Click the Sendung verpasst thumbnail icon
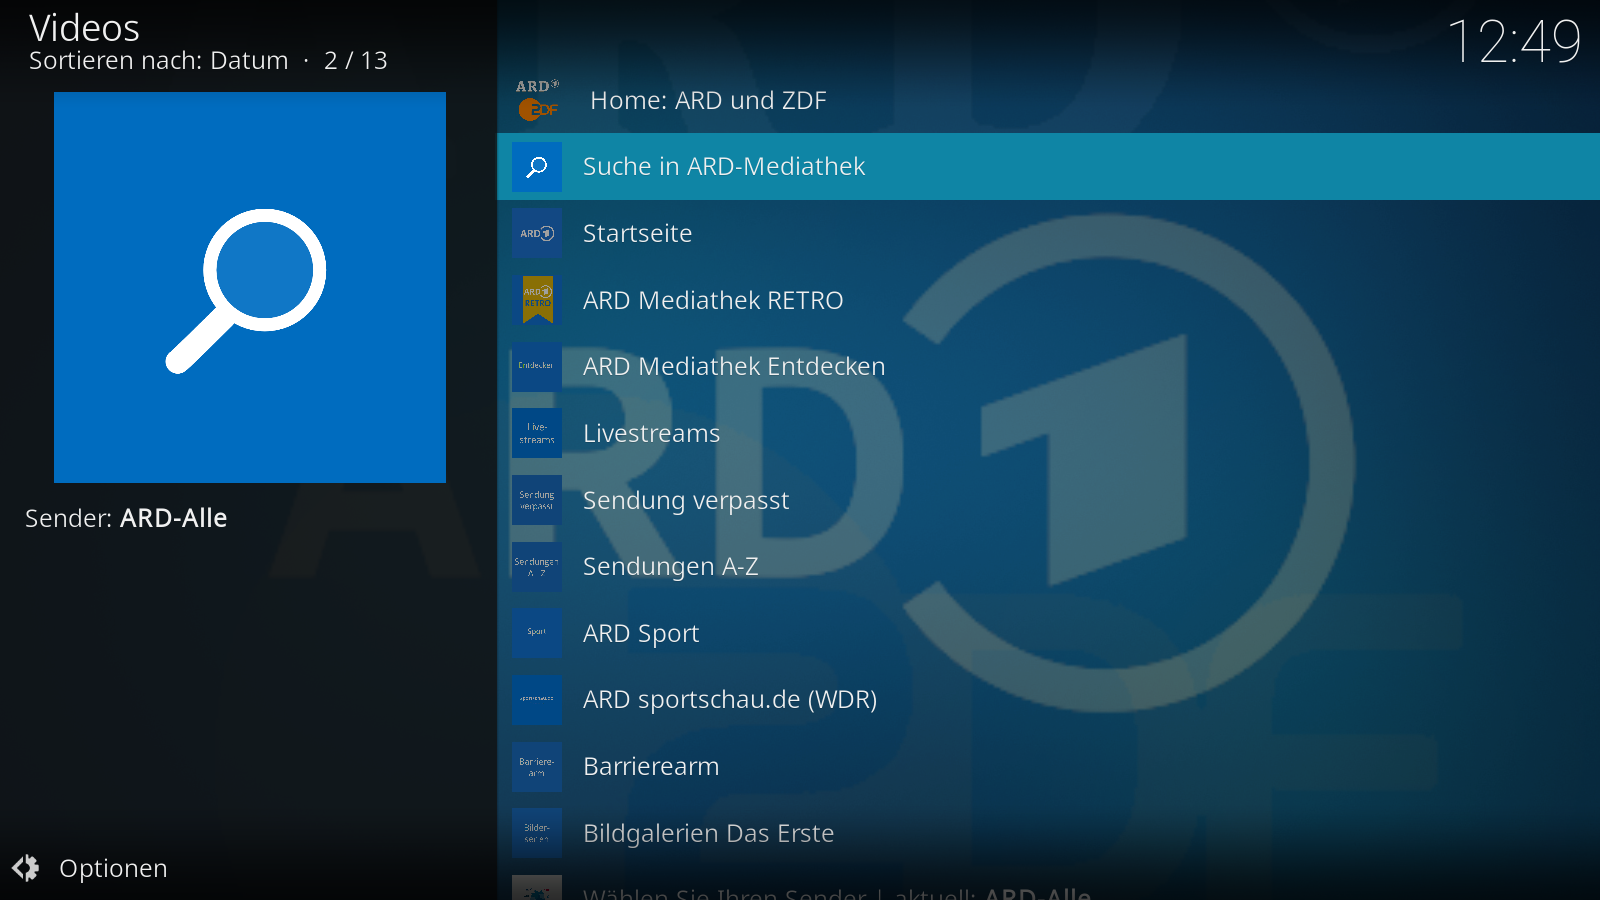This screenshot has width=1600, height=900. 537,500
